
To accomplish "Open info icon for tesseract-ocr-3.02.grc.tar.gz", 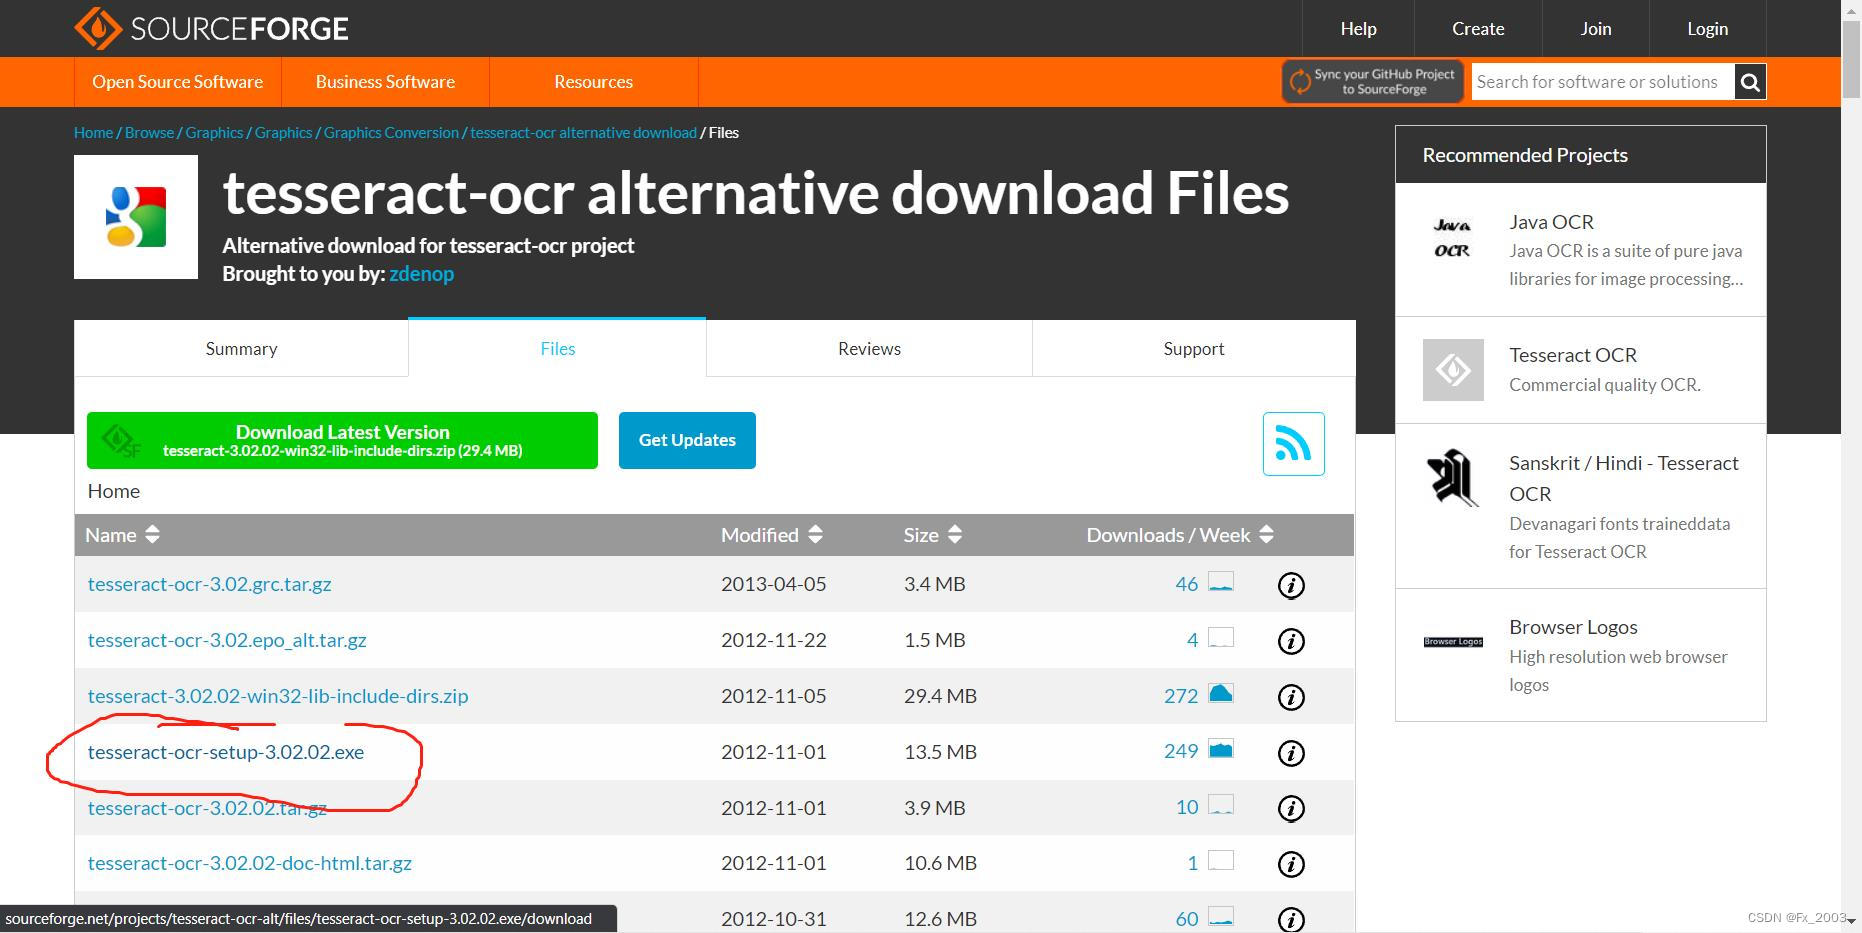I will (1291, 585).
